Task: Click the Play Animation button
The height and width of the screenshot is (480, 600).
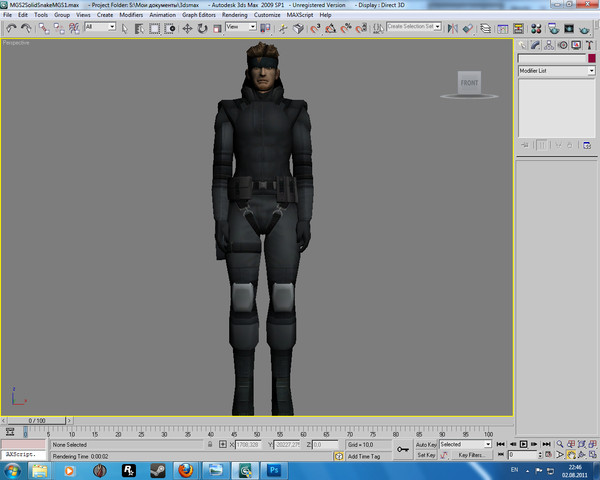Action: (523, 444)
